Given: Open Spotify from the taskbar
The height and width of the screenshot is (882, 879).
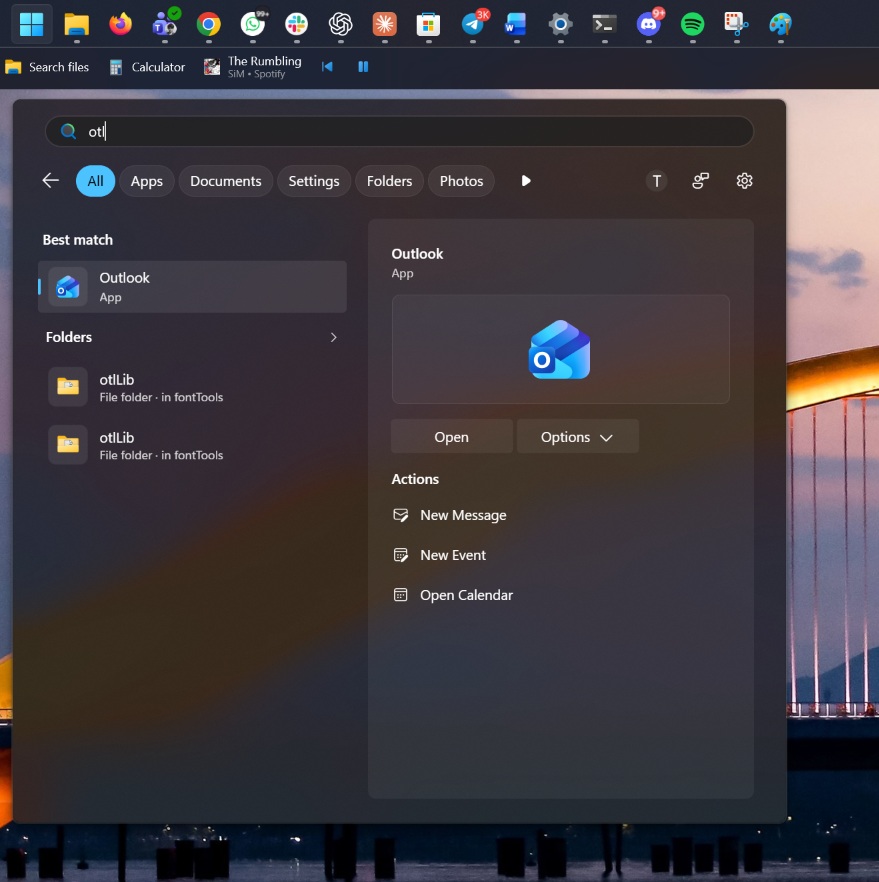Looking at the screenshot, I should pos(693,24).
